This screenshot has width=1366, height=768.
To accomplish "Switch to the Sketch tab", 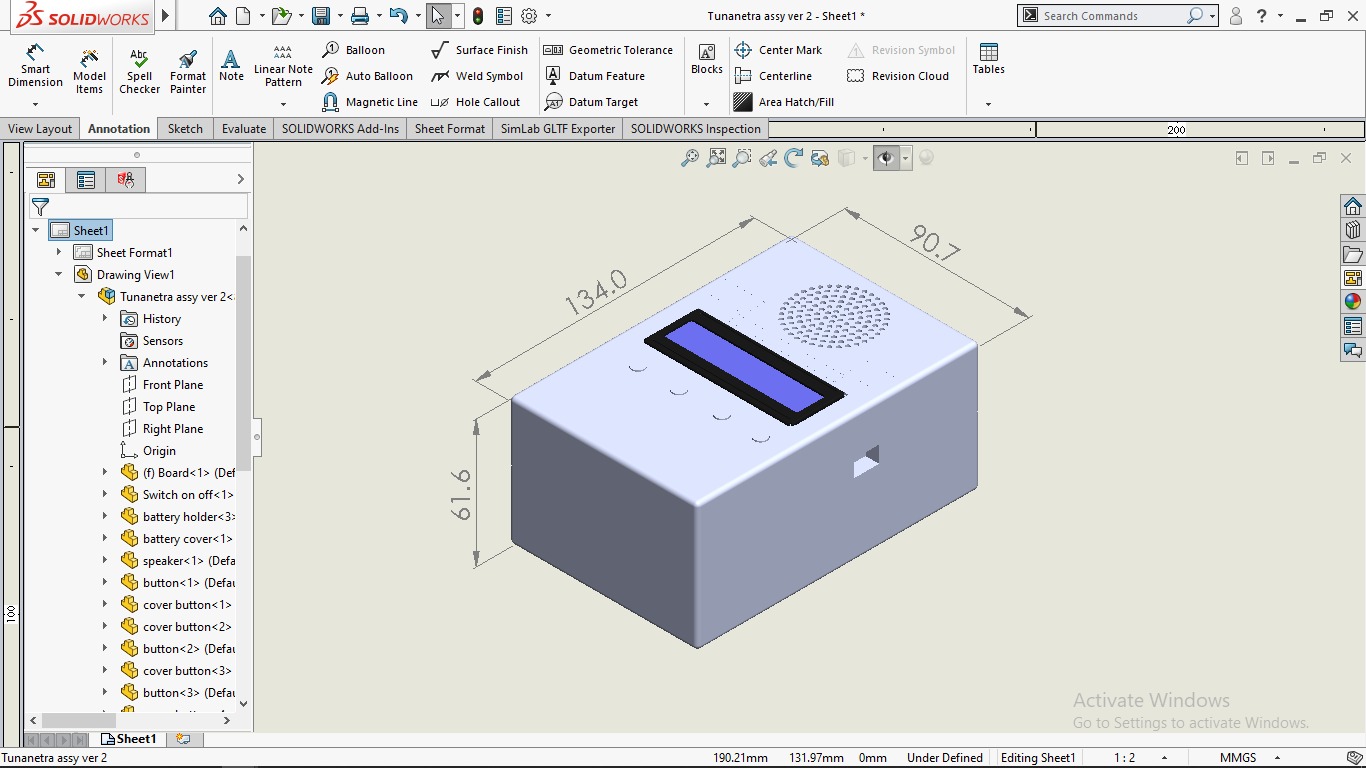I will (185, 129).
